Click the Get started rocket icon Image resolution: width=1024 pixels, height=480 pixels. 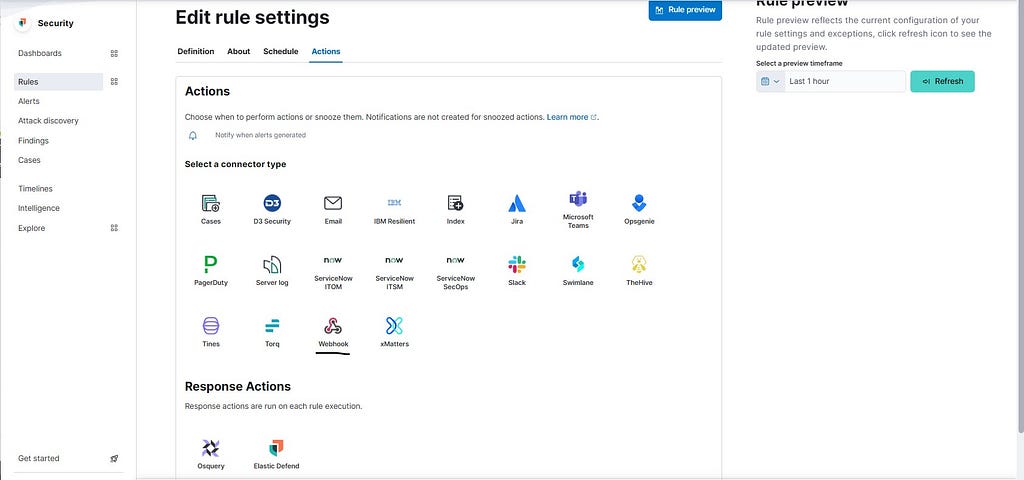click(114, 458)
